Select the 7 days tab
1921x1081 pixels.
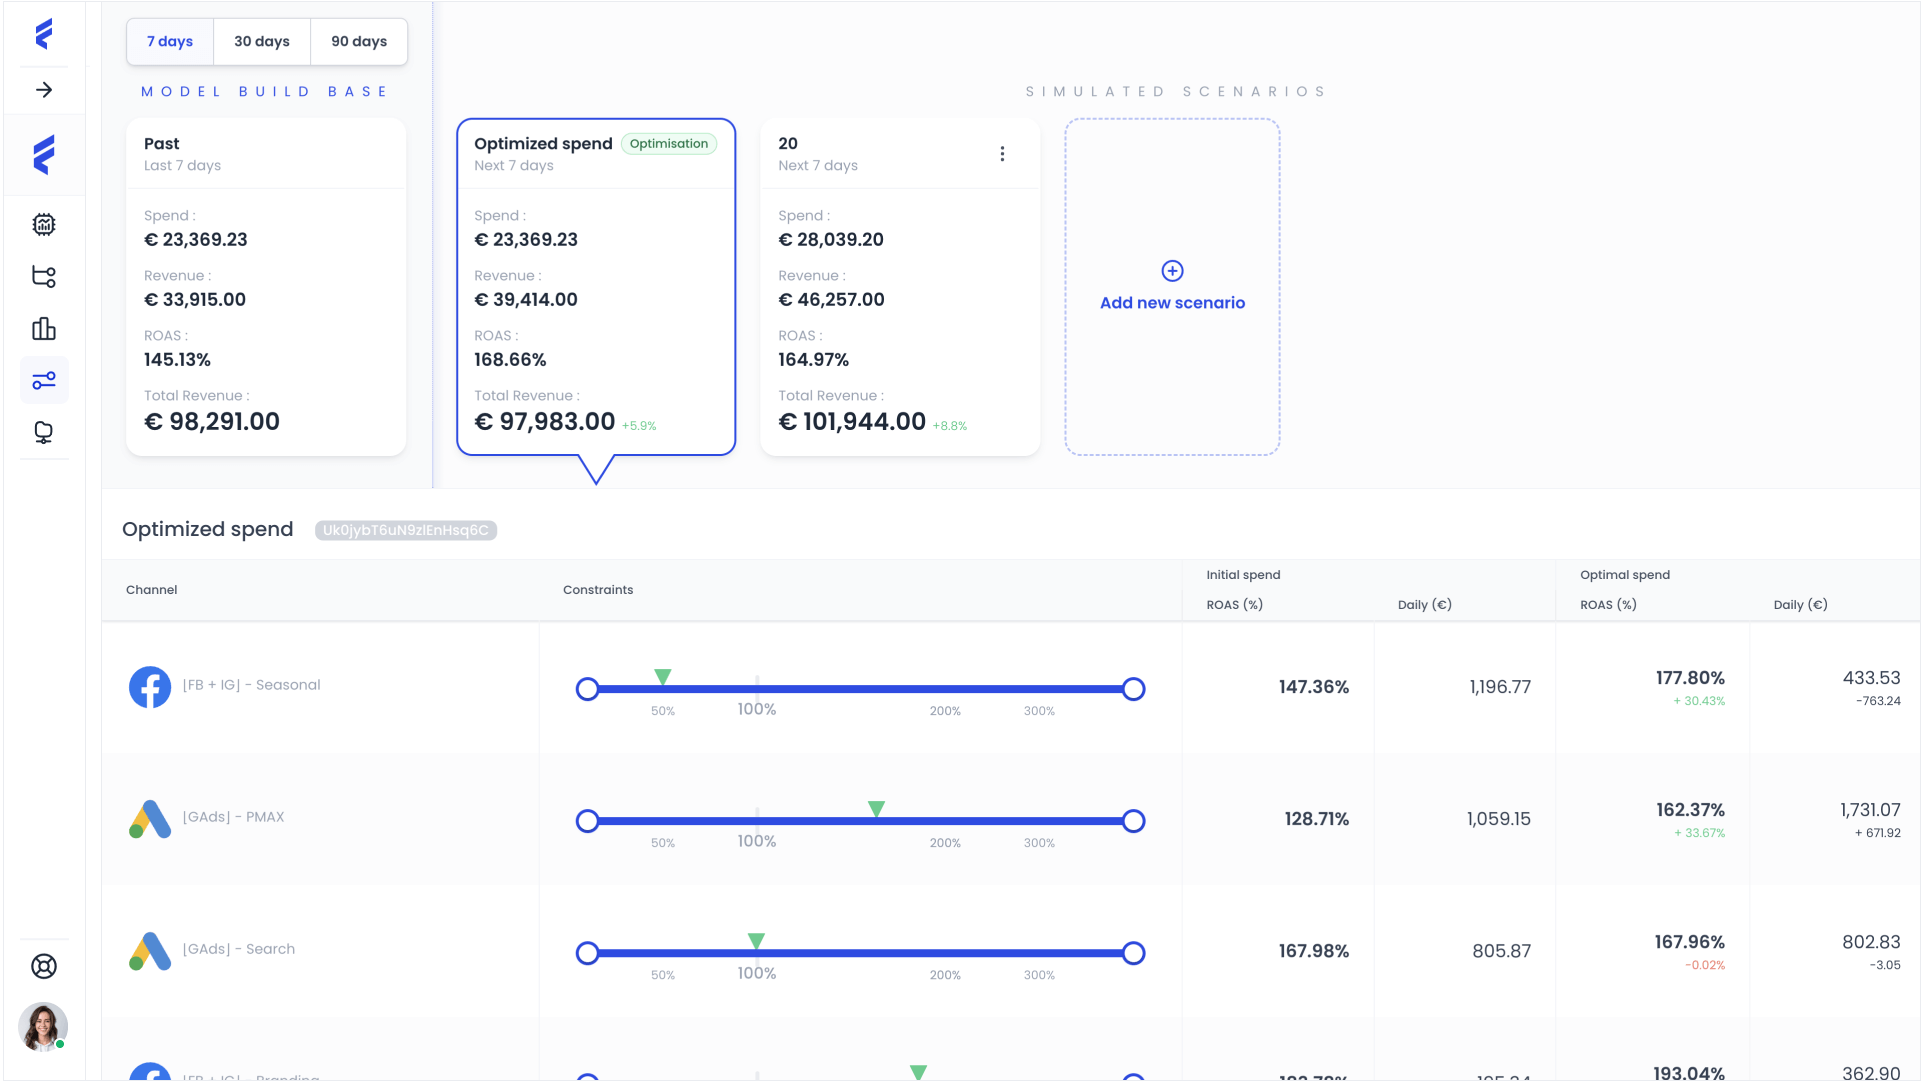click(x=170, y=41)
